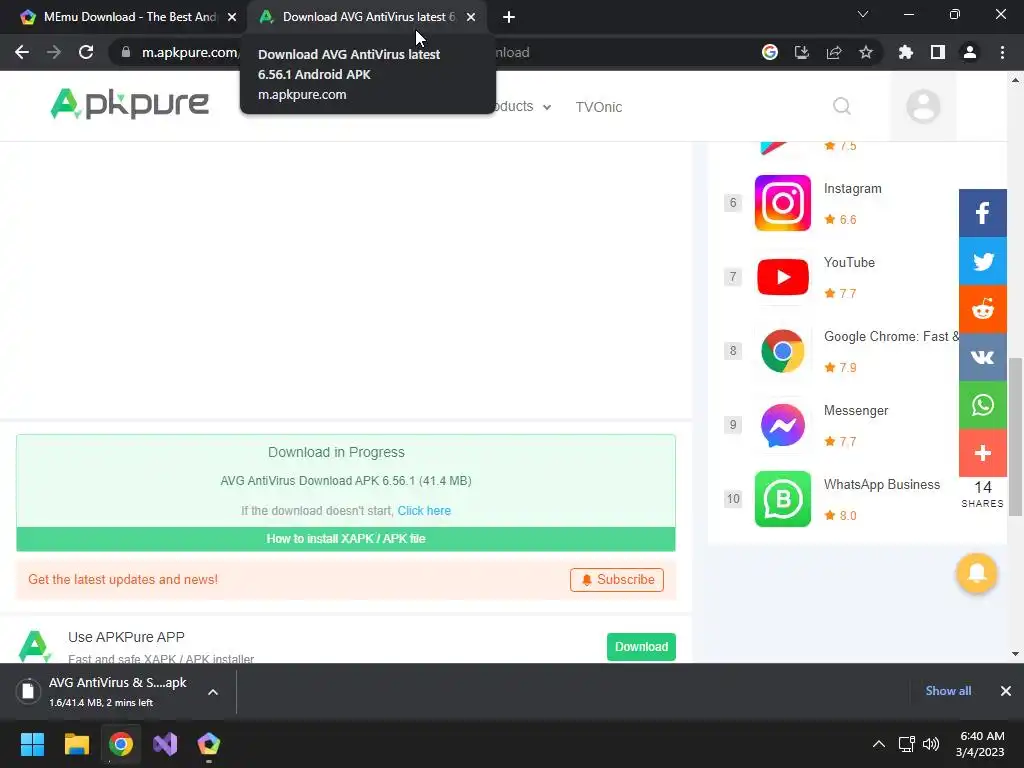Expand the tab search dropdown
The image size is (1024, 768).
coord(863,14)
